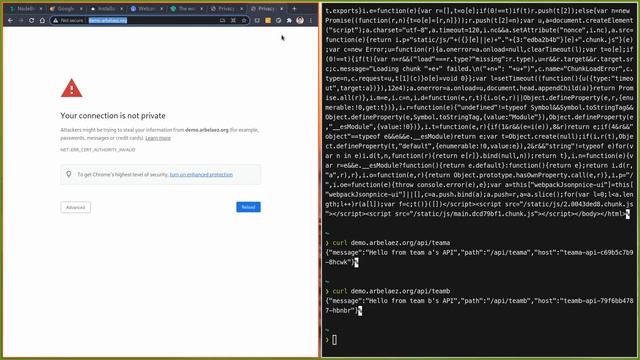Click the Advanced button
Viewport: 640px width, 360px height.
coord(76,207)
